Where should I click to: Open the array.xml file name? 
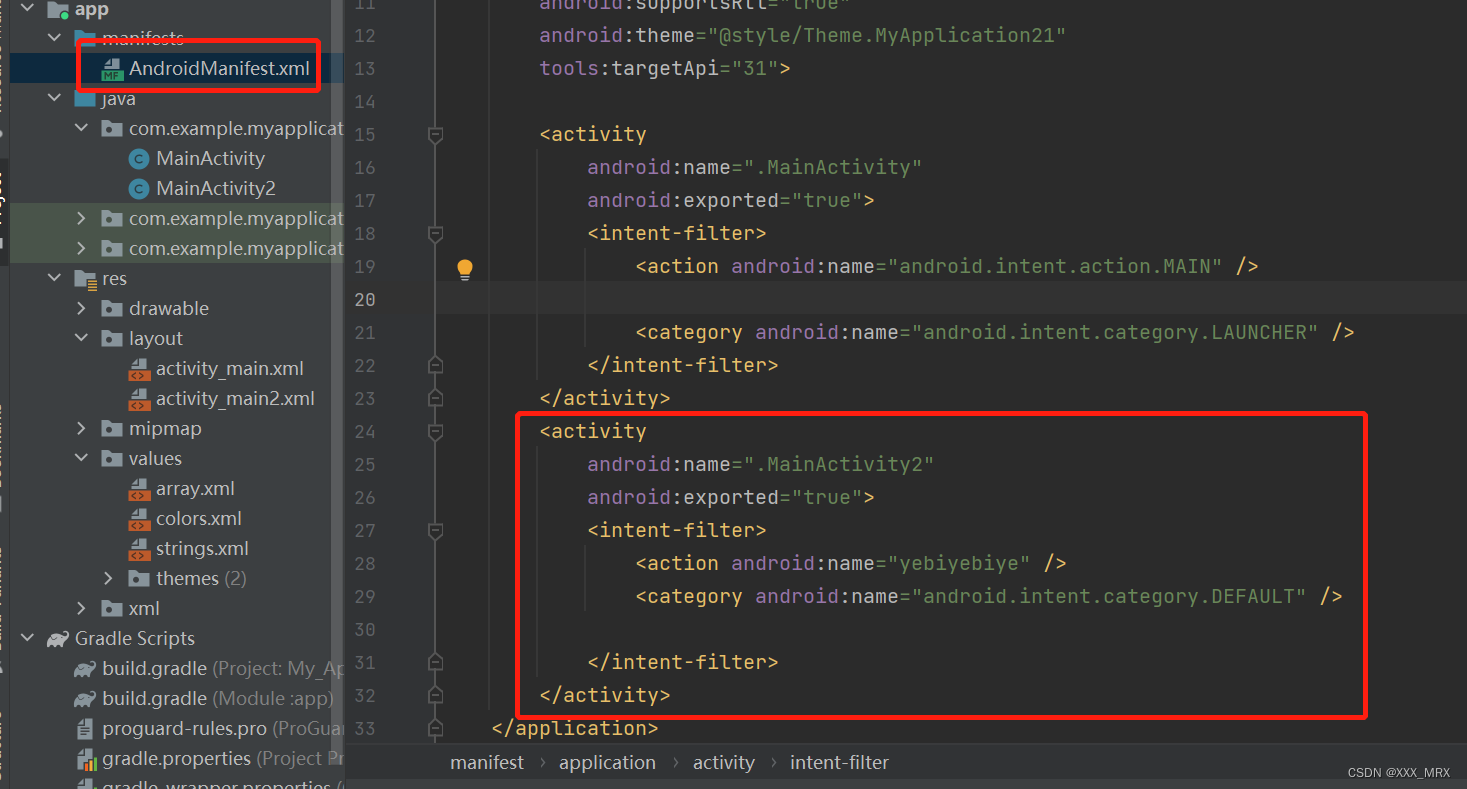click(195, 489)
